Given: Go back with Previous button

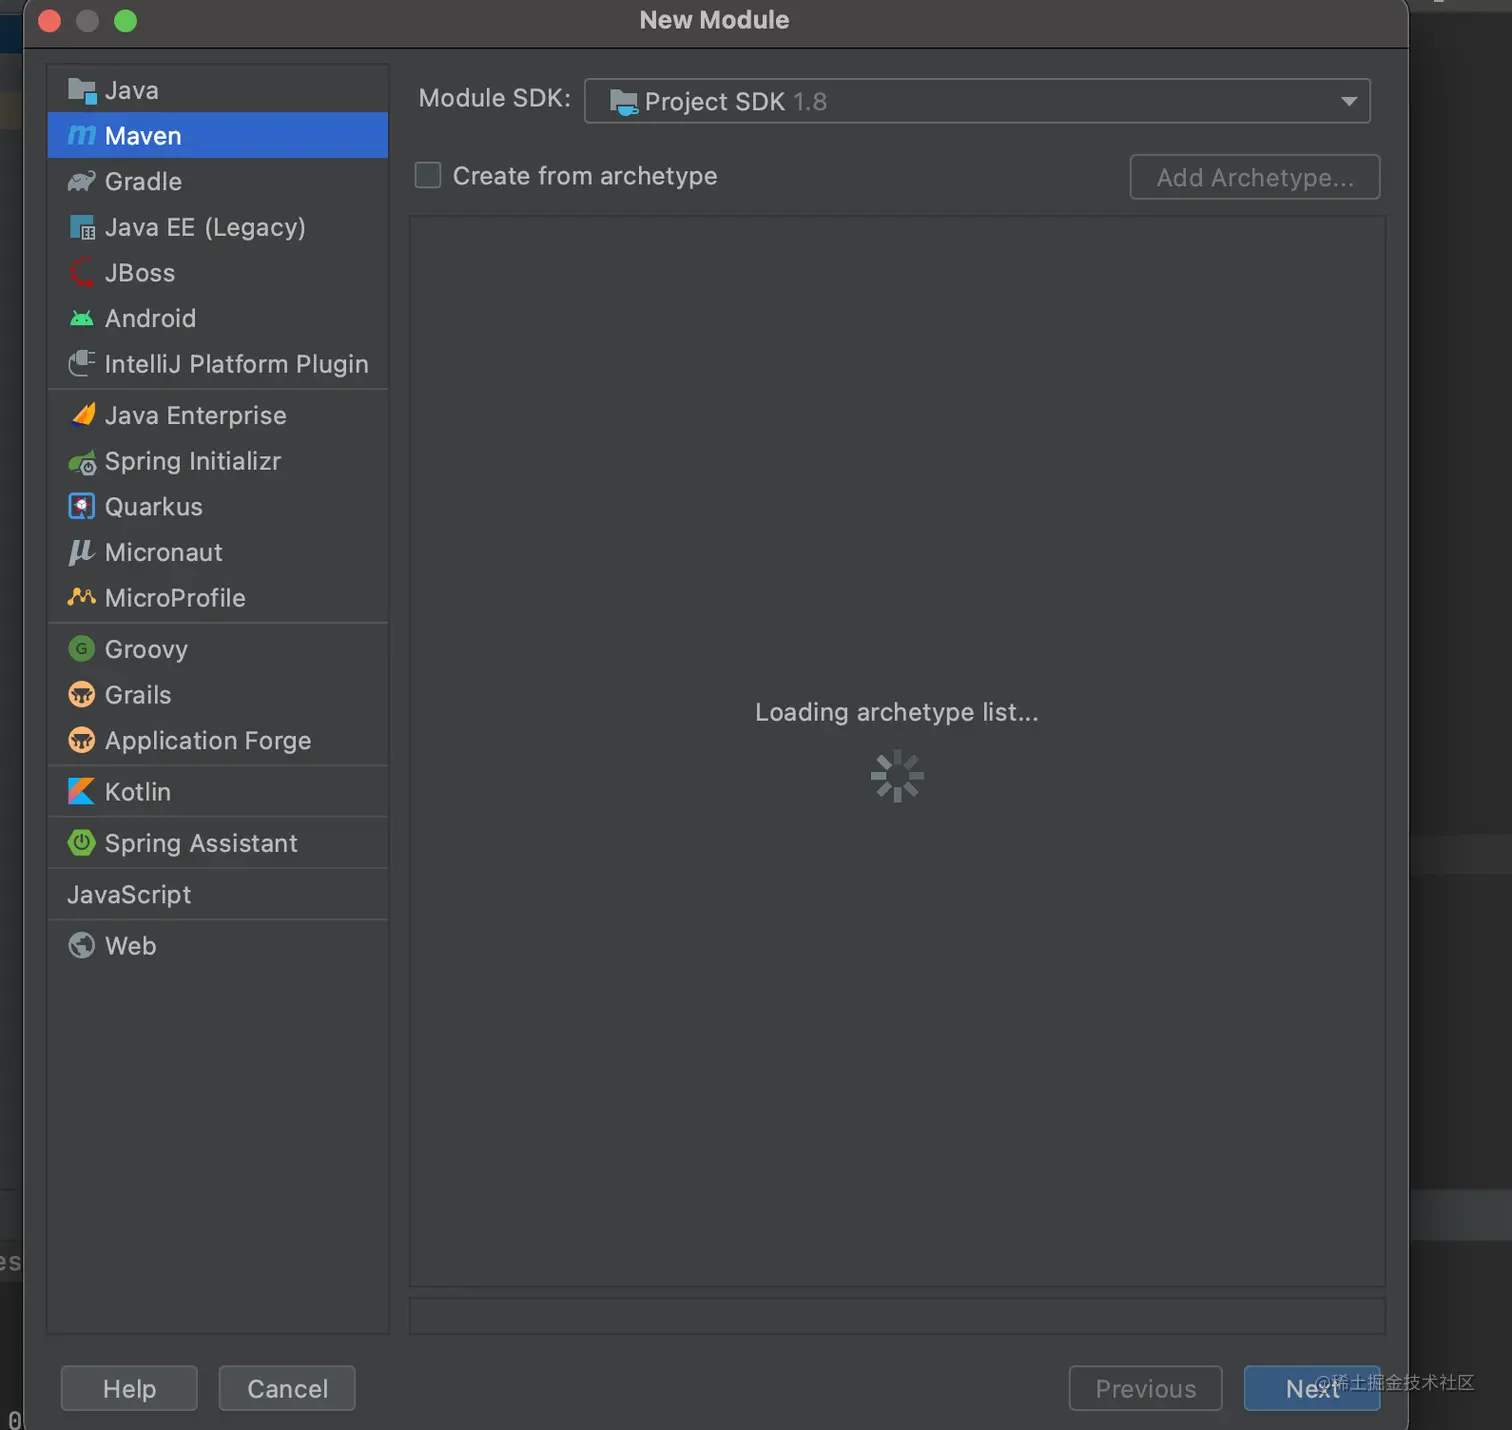Looking at the screenshot, I should point(1145,1388).
